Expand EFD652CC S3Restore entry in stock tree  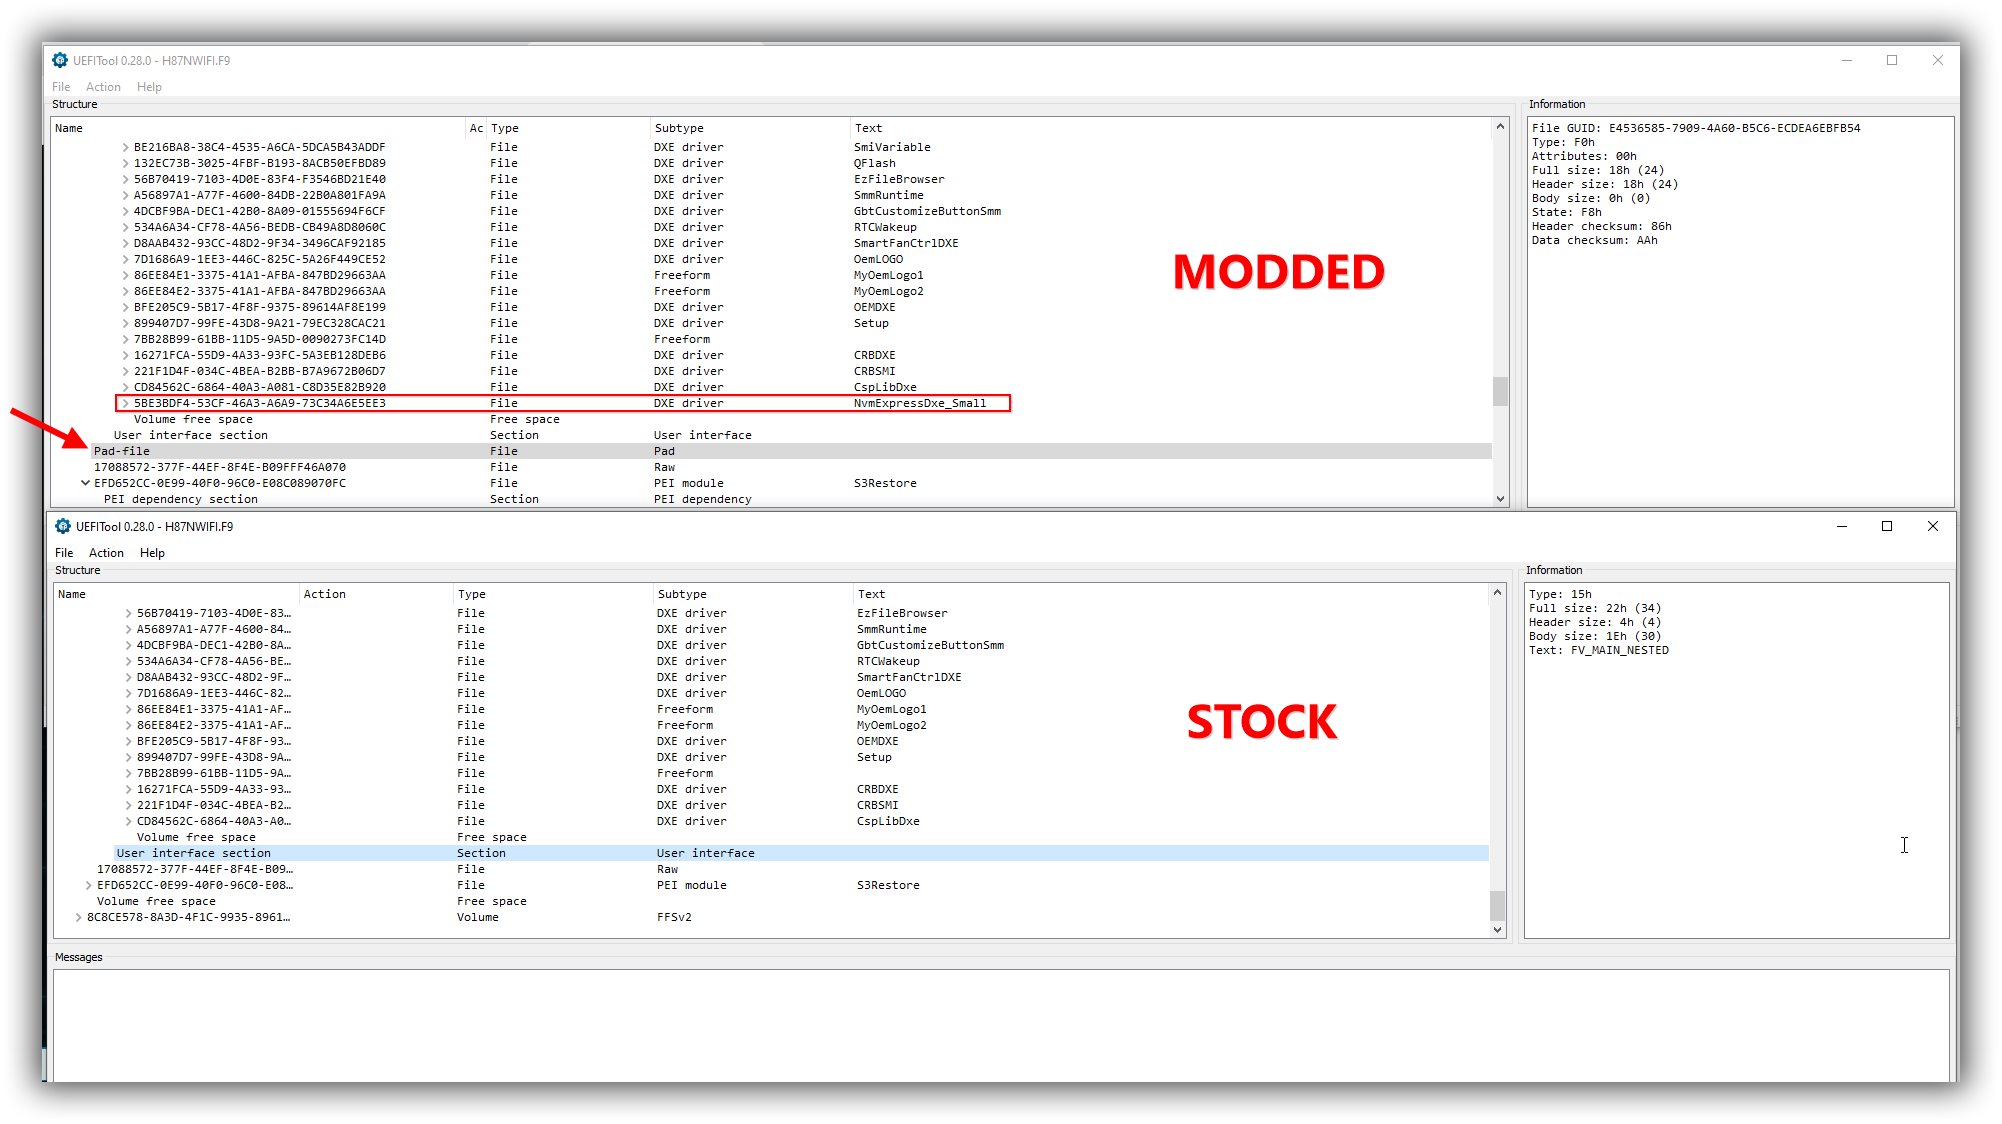pos(88,885)
